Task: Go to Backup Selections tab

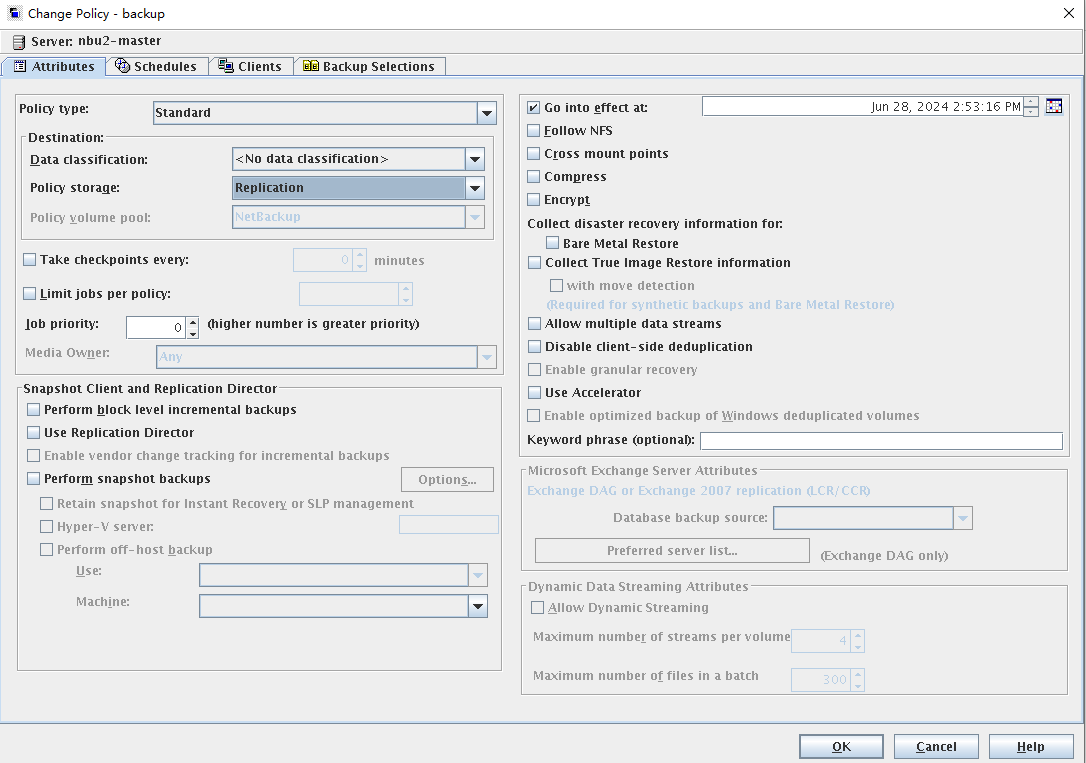Action: pos(369,66)
